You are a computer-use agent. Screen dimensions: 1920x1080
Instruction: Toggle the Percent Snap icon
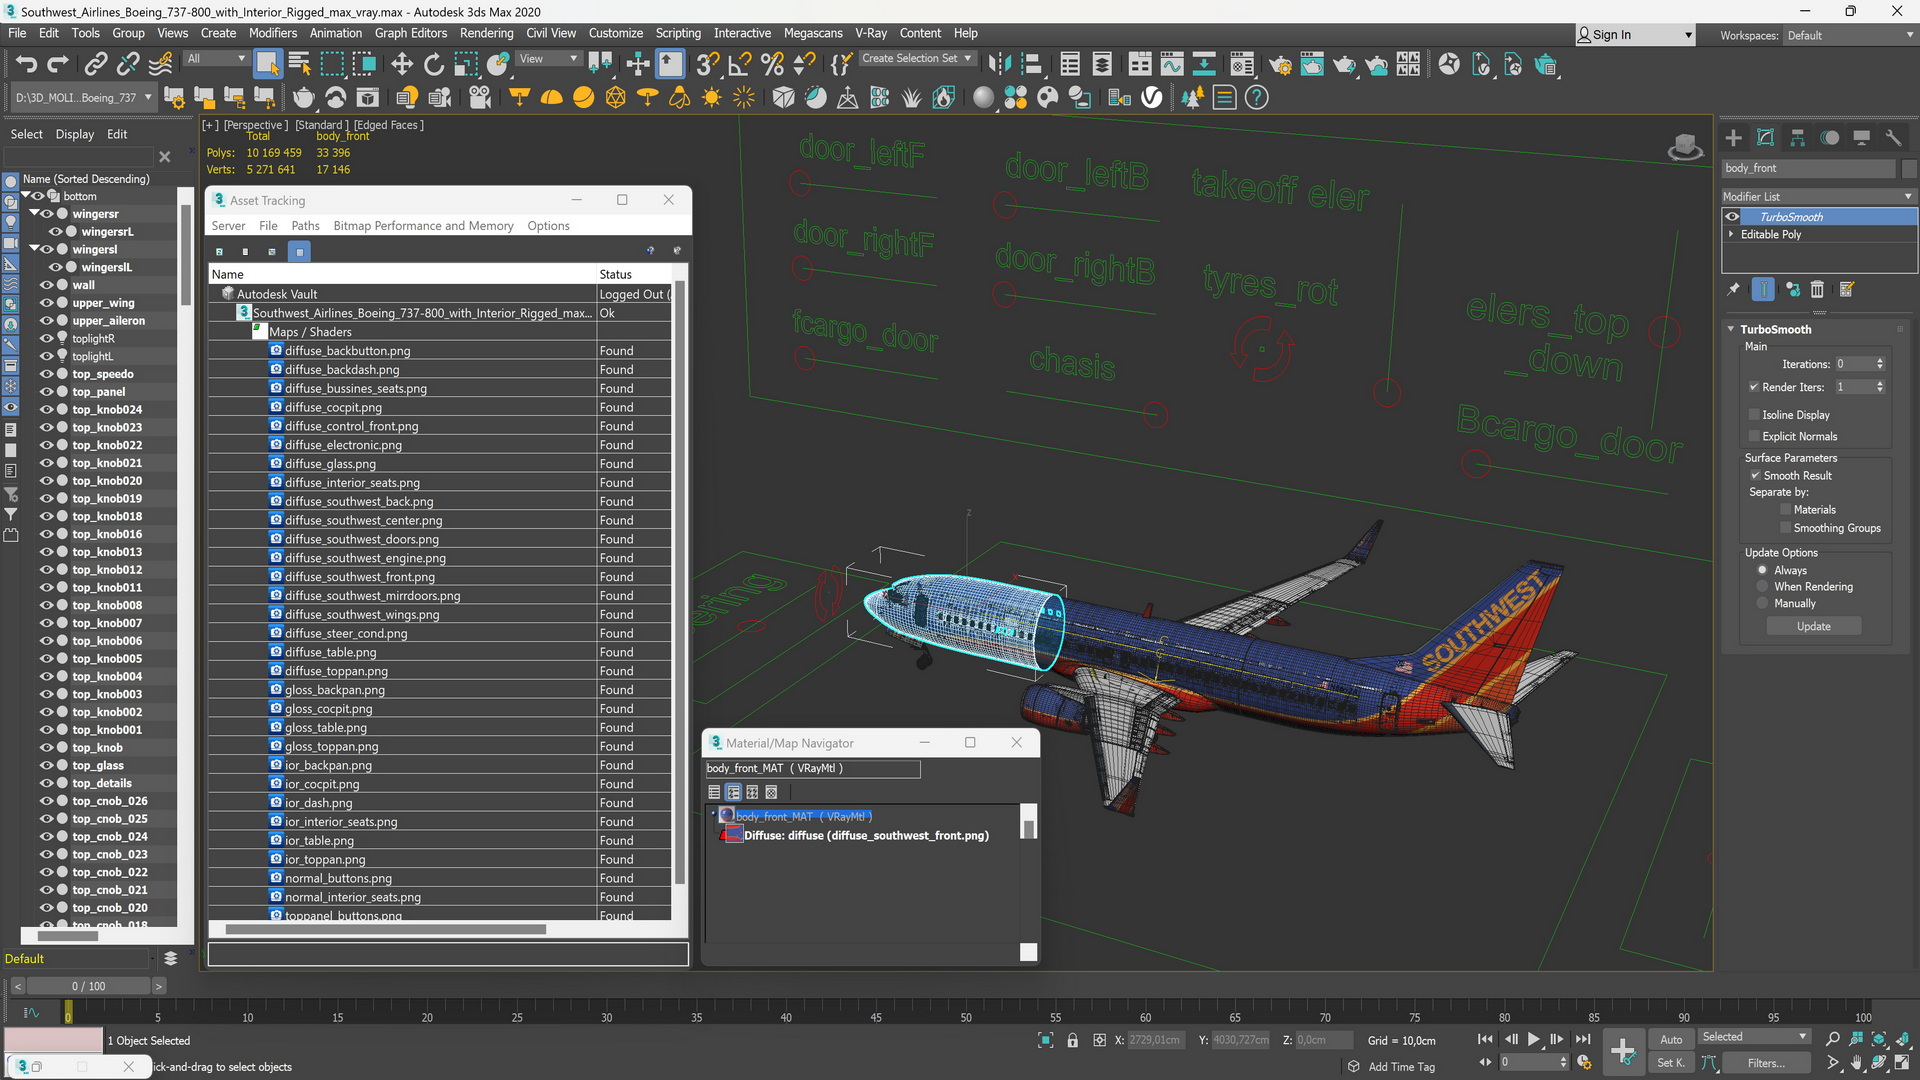click(x=772, y=65)
